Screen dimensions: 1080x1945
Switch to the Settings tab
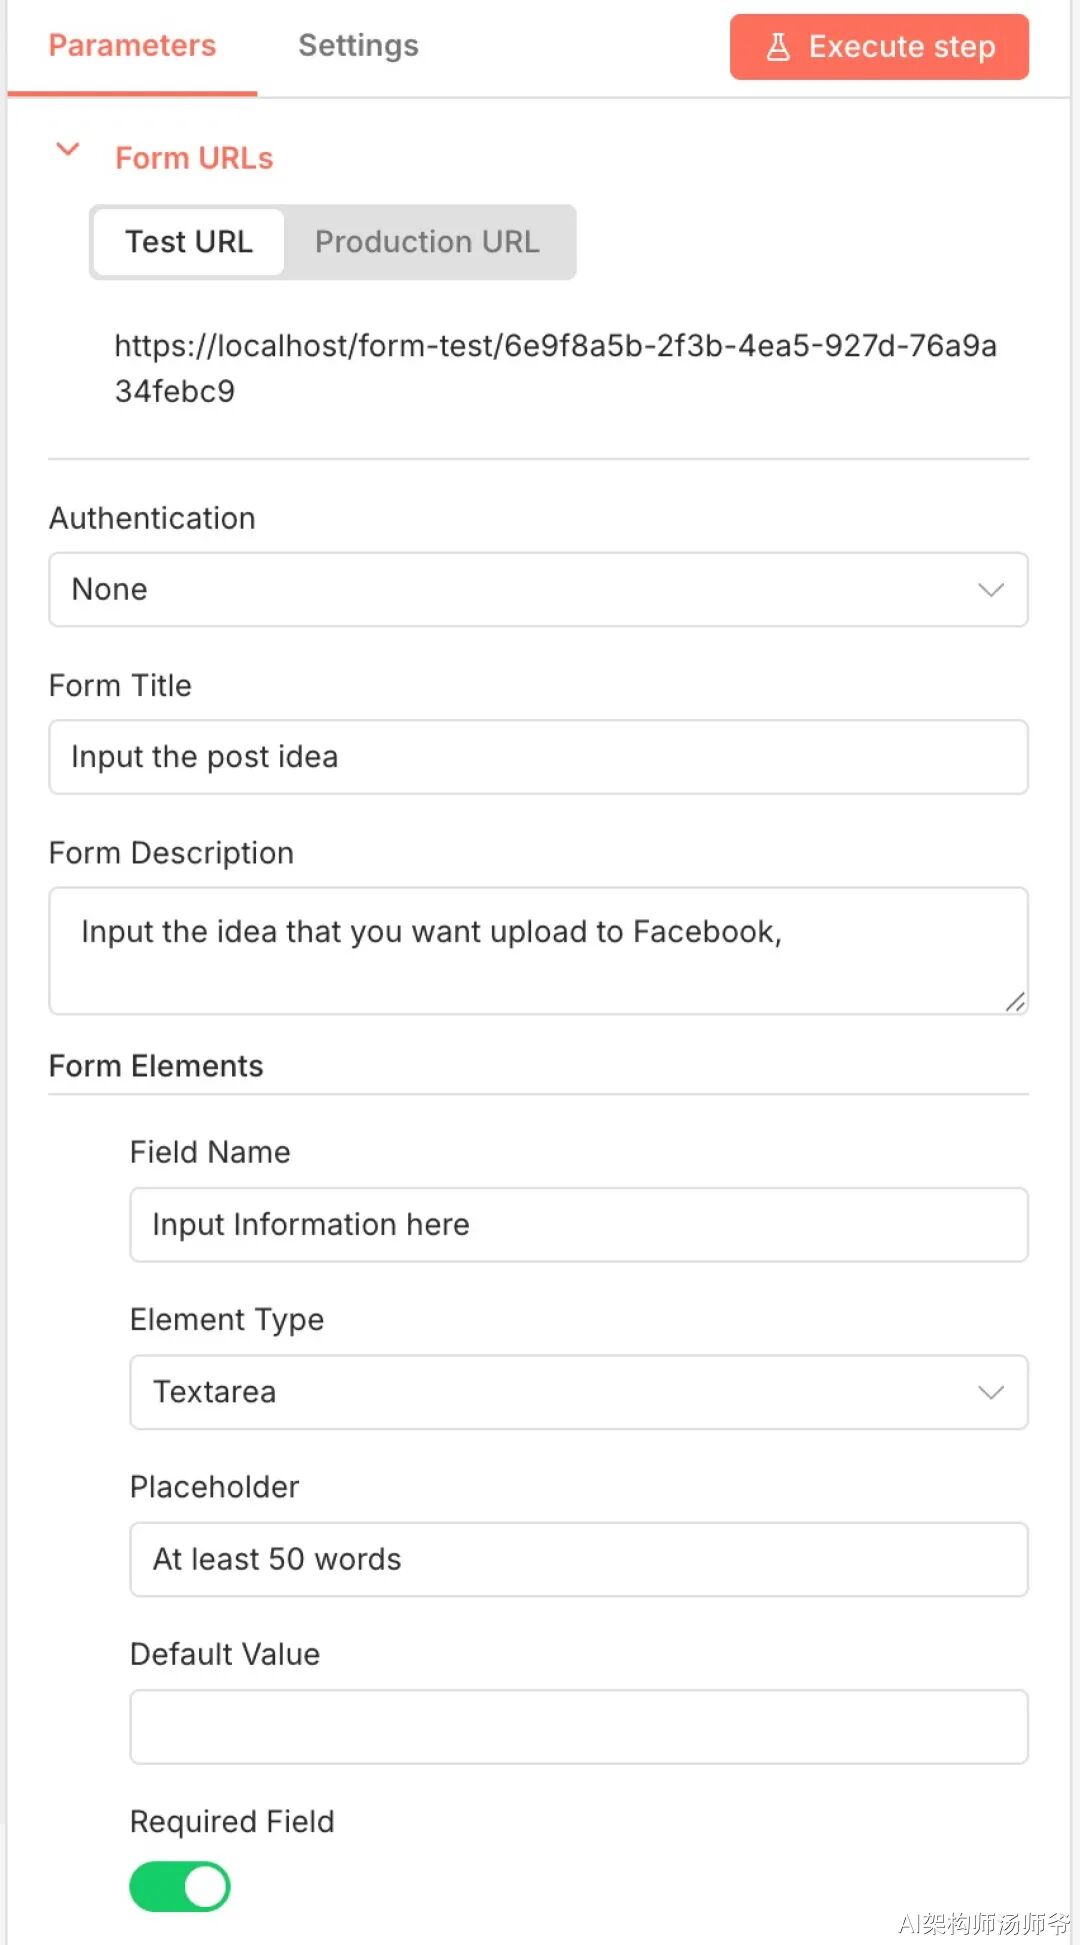pyautogui.click(x=358, y=46)
